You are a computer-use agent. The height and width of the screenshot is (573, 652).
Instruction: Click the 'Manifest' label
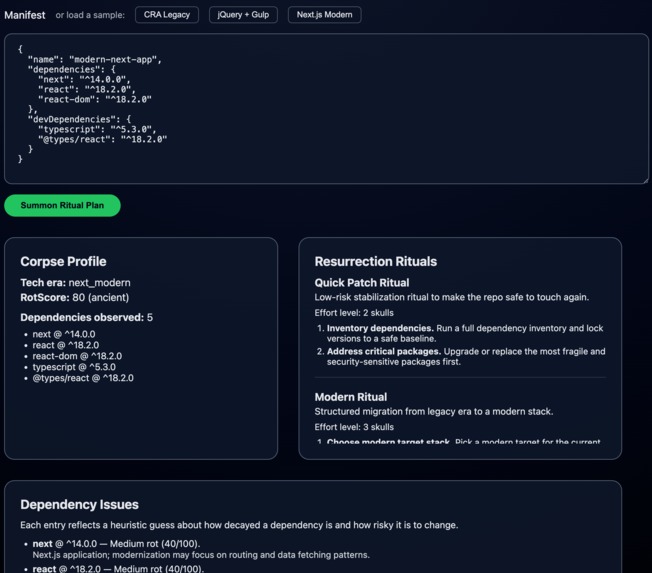tap(25, 15)
